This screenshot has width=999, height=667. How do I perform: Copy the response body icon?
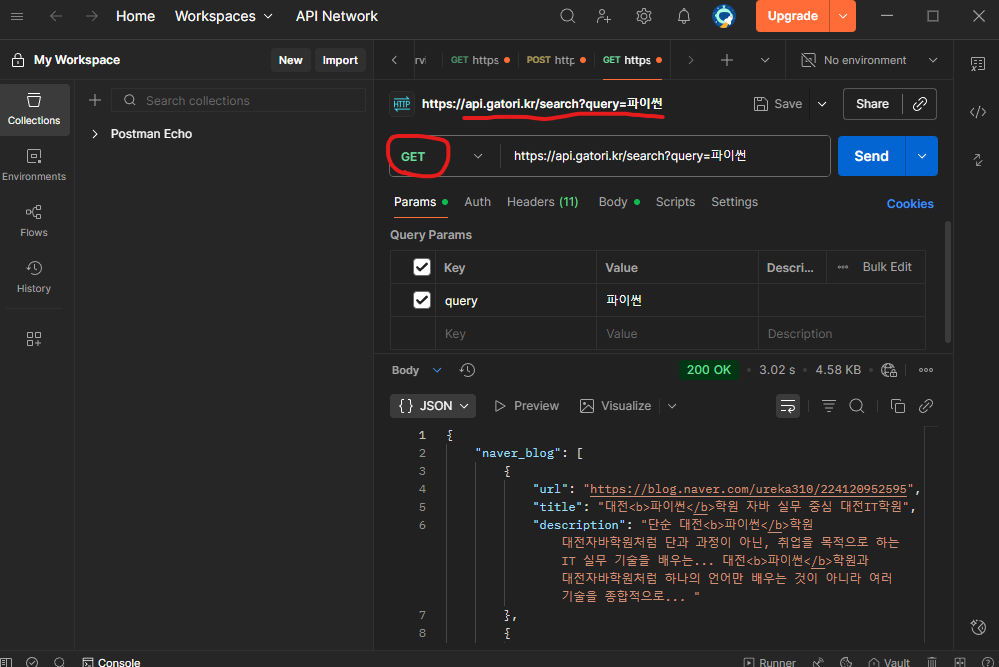[x=897, y=406]
